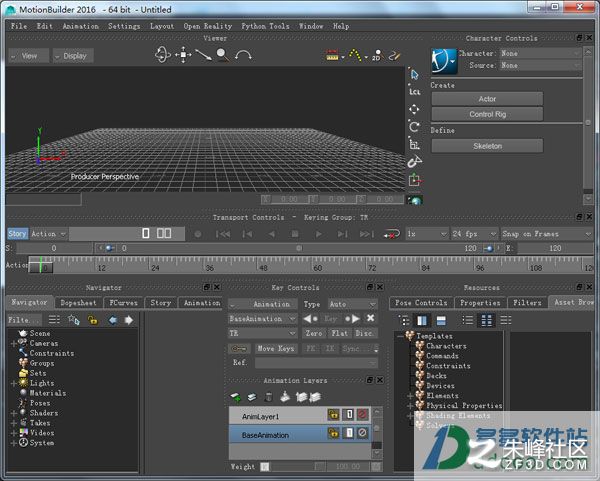The width and height of the screenshot is (600, 481).
Task: Open the Source None dropdown
Action: click(x=540, y=65)
